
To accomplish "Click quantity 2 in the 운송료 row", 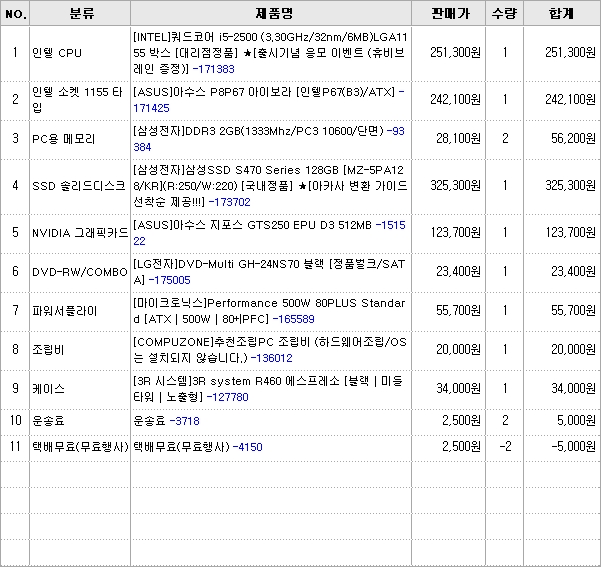I will [x=505, y=421].
